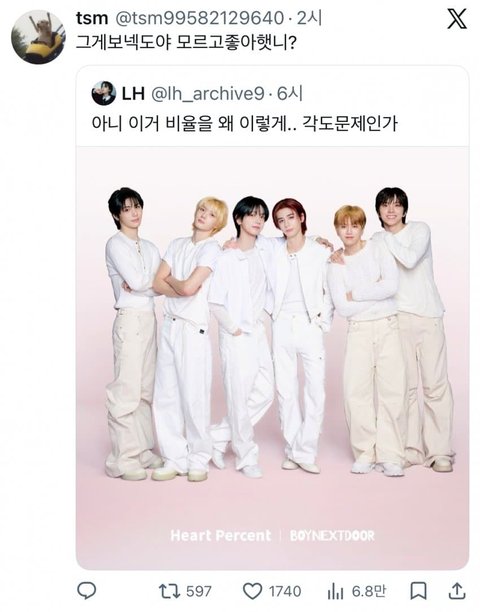
Task: Open the 2시 post timestamp
Action: pos(309,18)
